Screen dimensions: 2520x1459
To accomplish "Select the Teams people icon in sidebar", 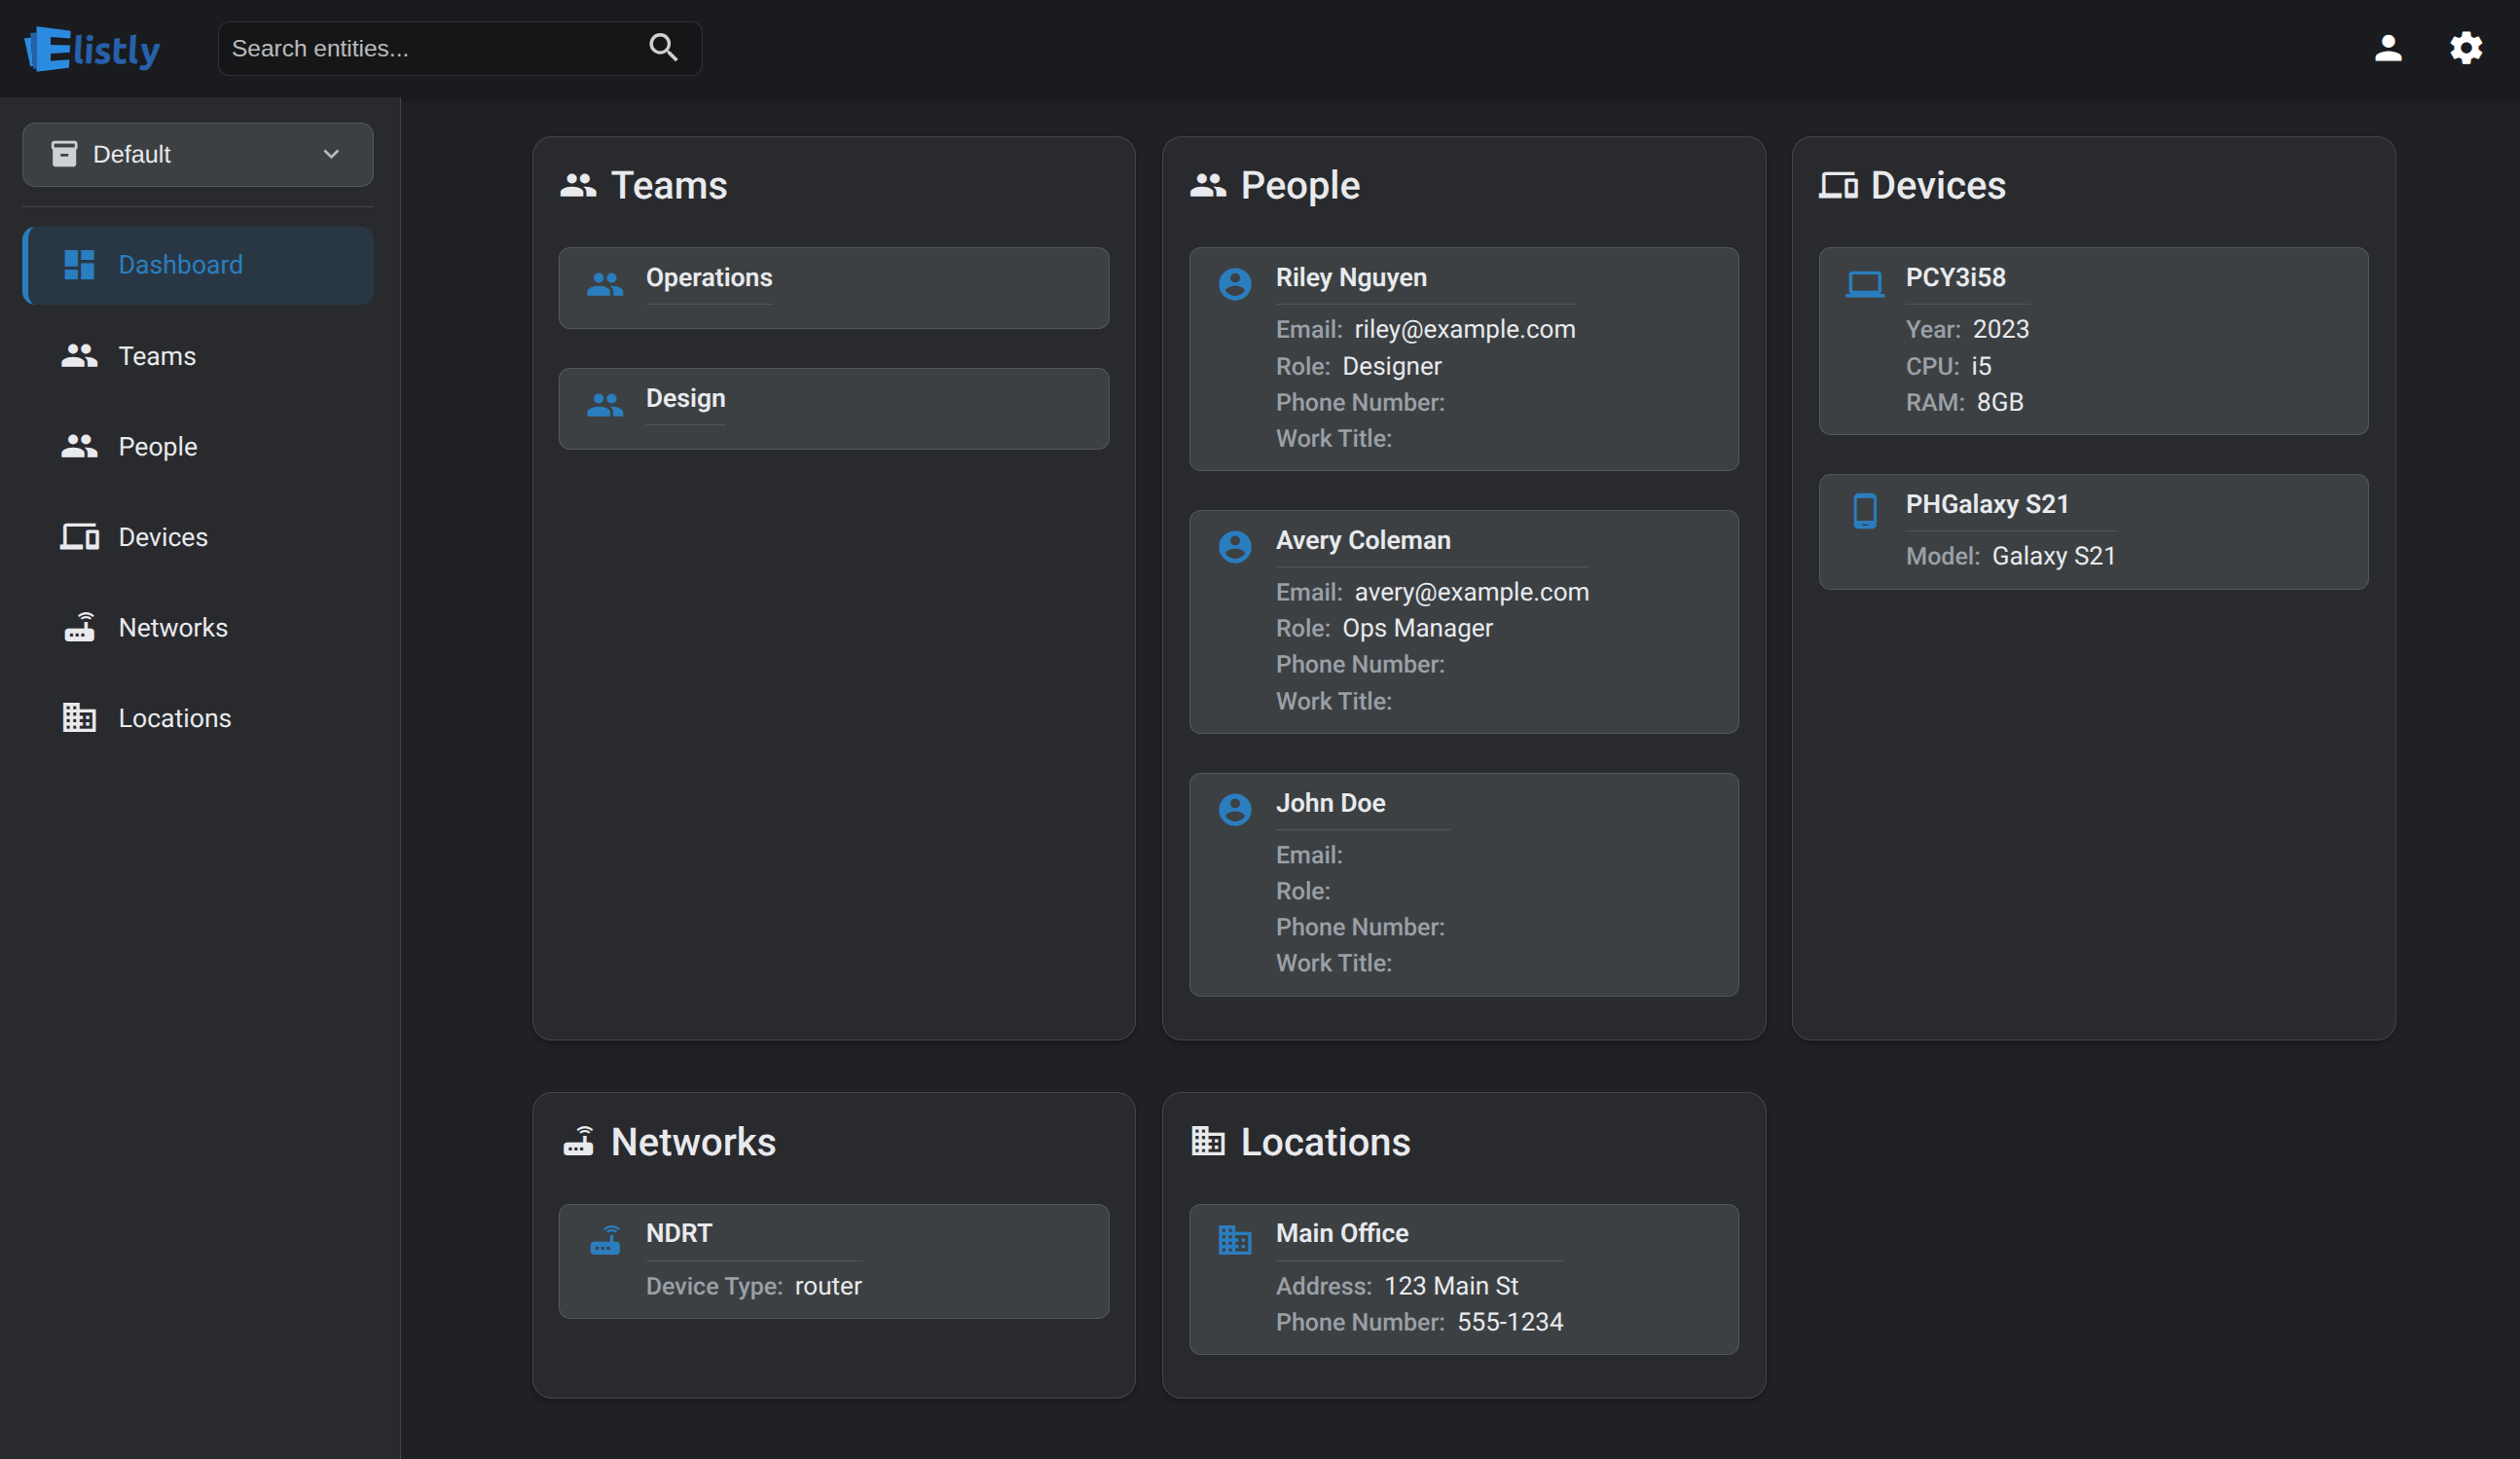I will 79,355.
